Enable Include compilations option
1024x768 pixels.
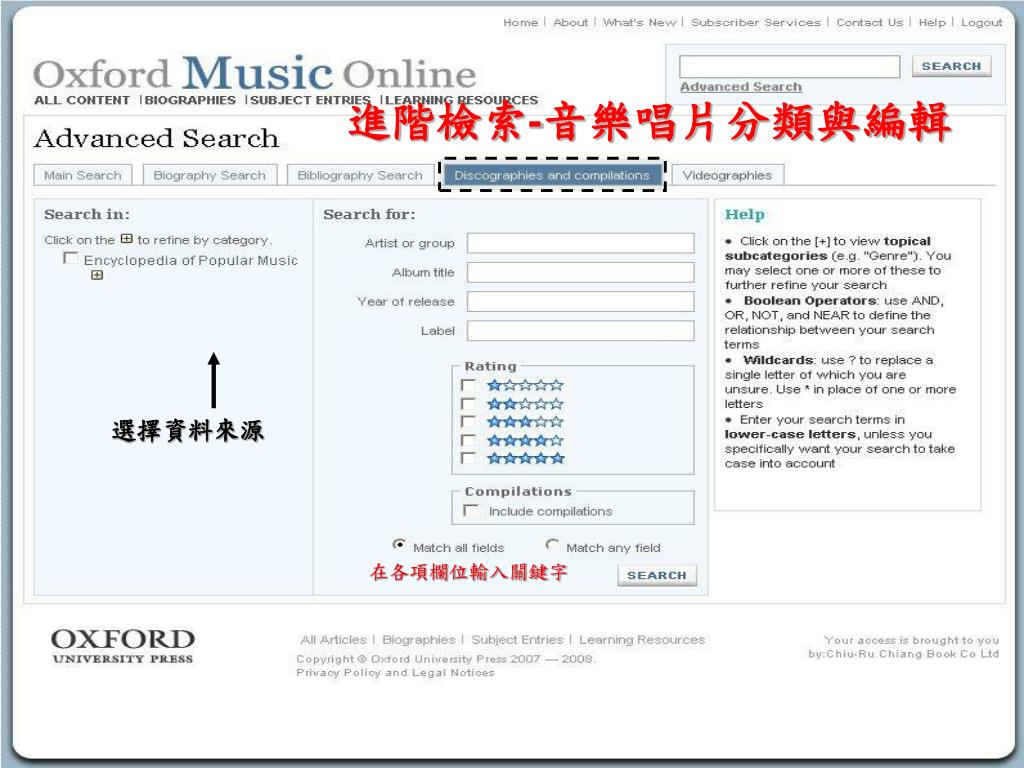[x=471, y=510]
